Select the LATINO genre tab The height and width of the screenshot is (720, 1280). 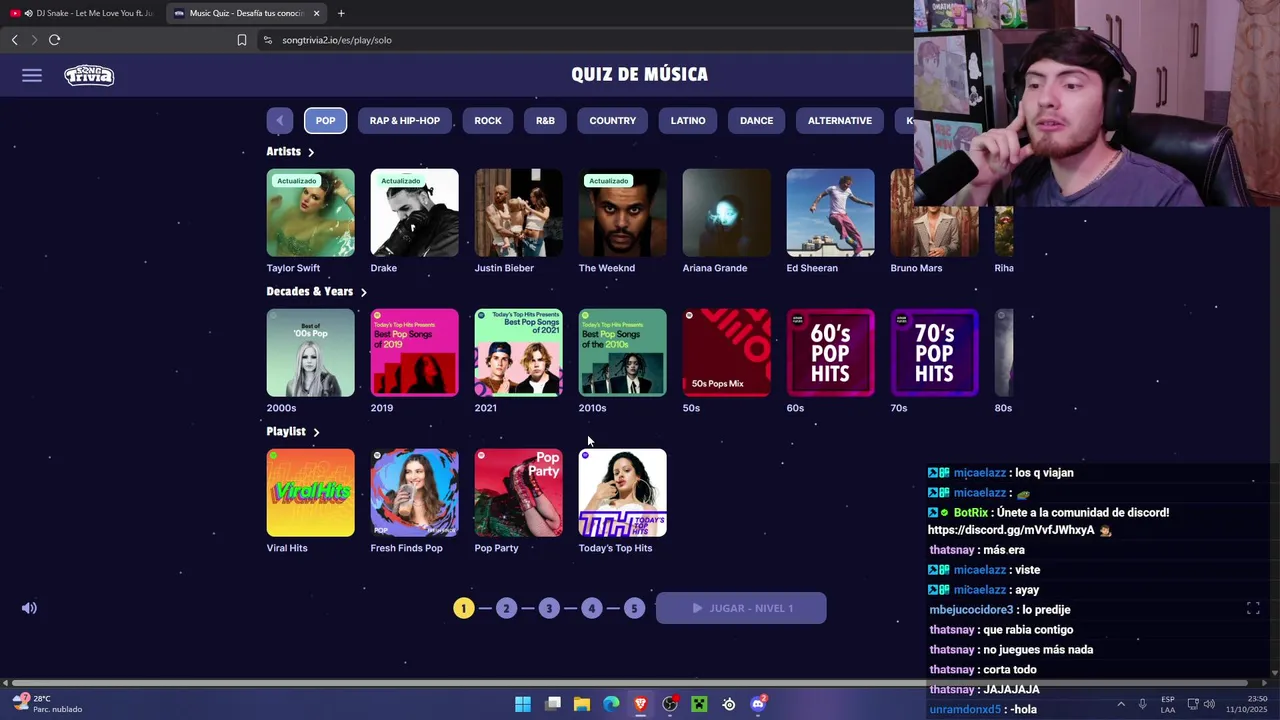point(688,120)
